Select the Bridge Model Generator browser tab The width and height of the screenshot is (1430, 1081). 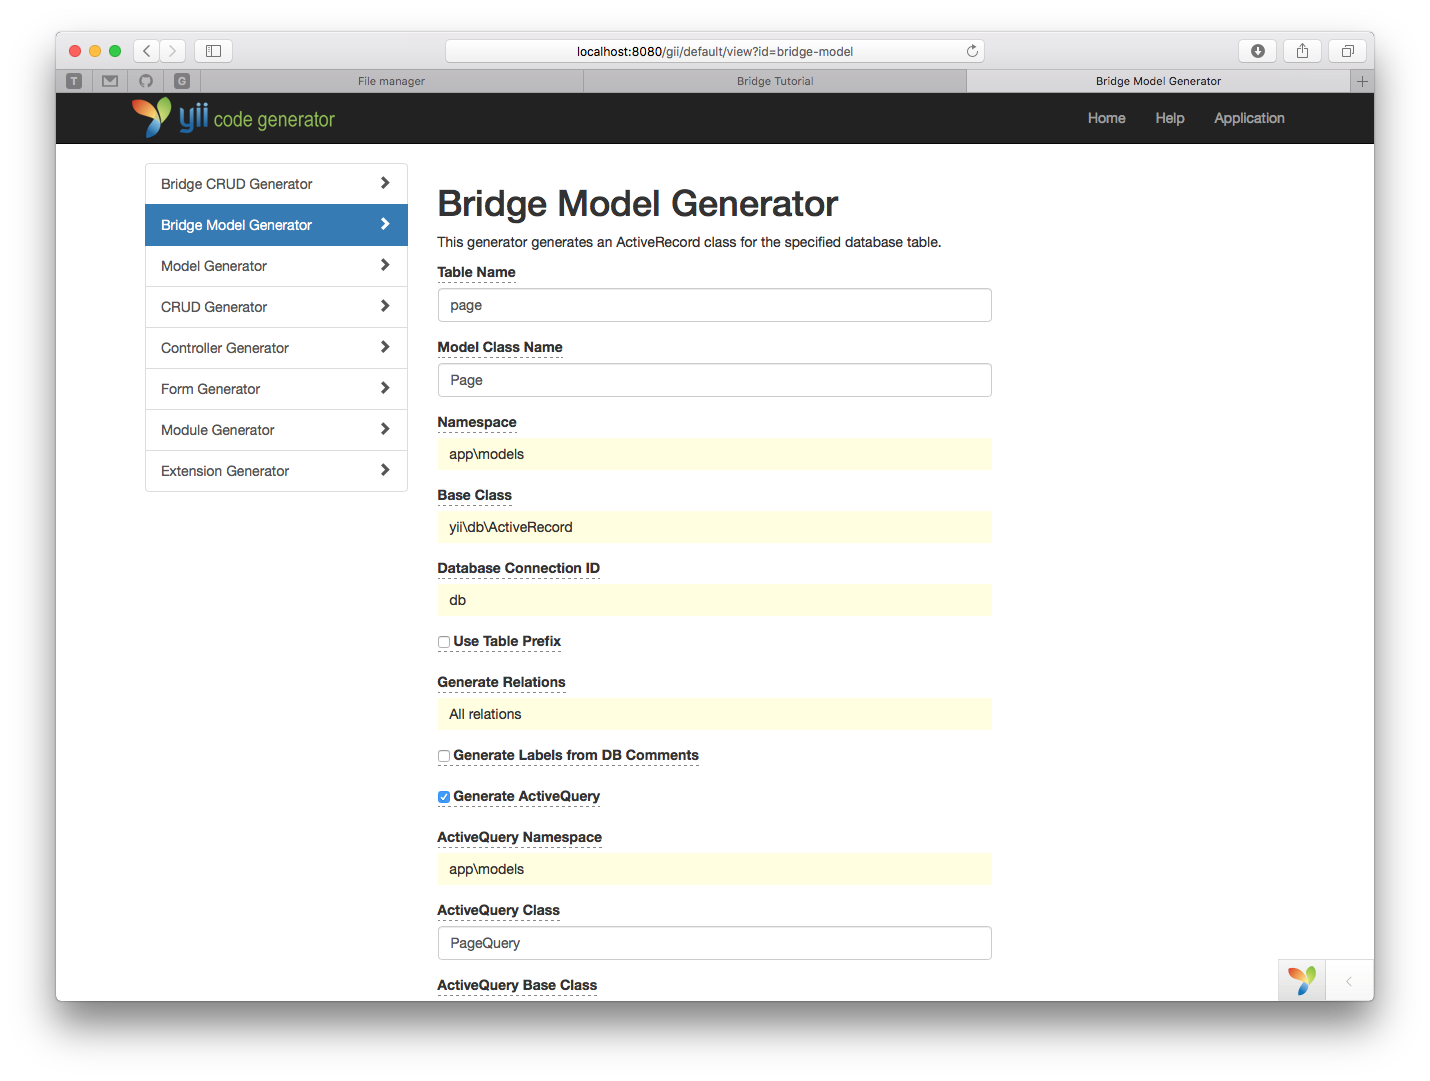point(1158,81)
